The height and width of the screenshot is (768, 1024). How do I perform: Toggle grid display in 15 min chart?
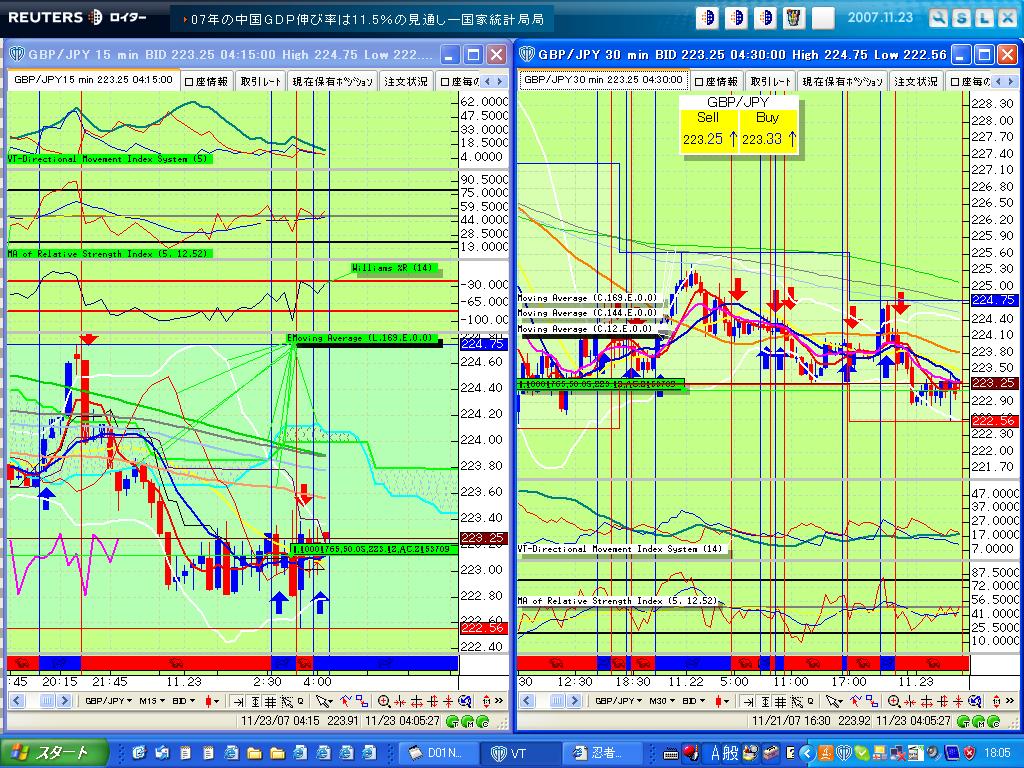coord(270,702)
